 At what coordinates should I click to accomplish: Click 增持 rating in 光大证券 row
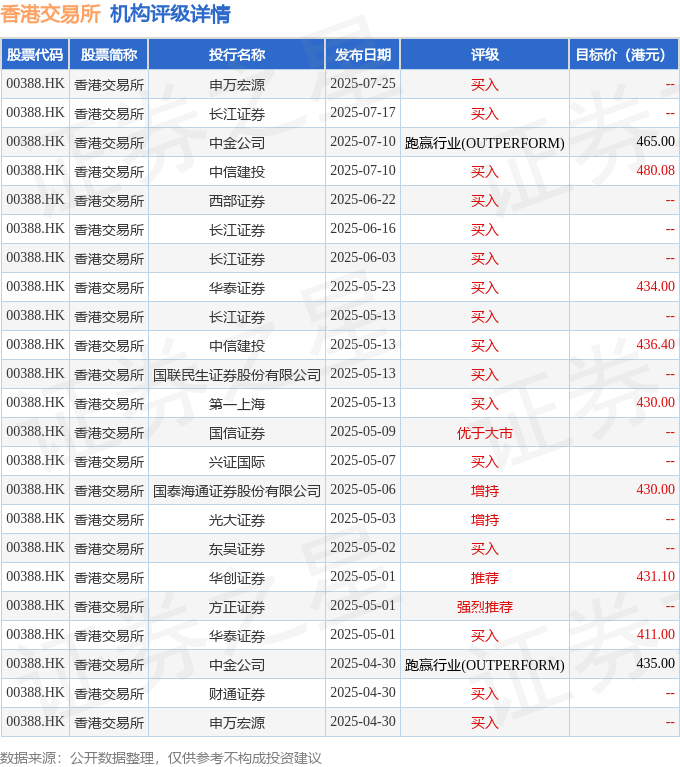click(x=485, y=519)
